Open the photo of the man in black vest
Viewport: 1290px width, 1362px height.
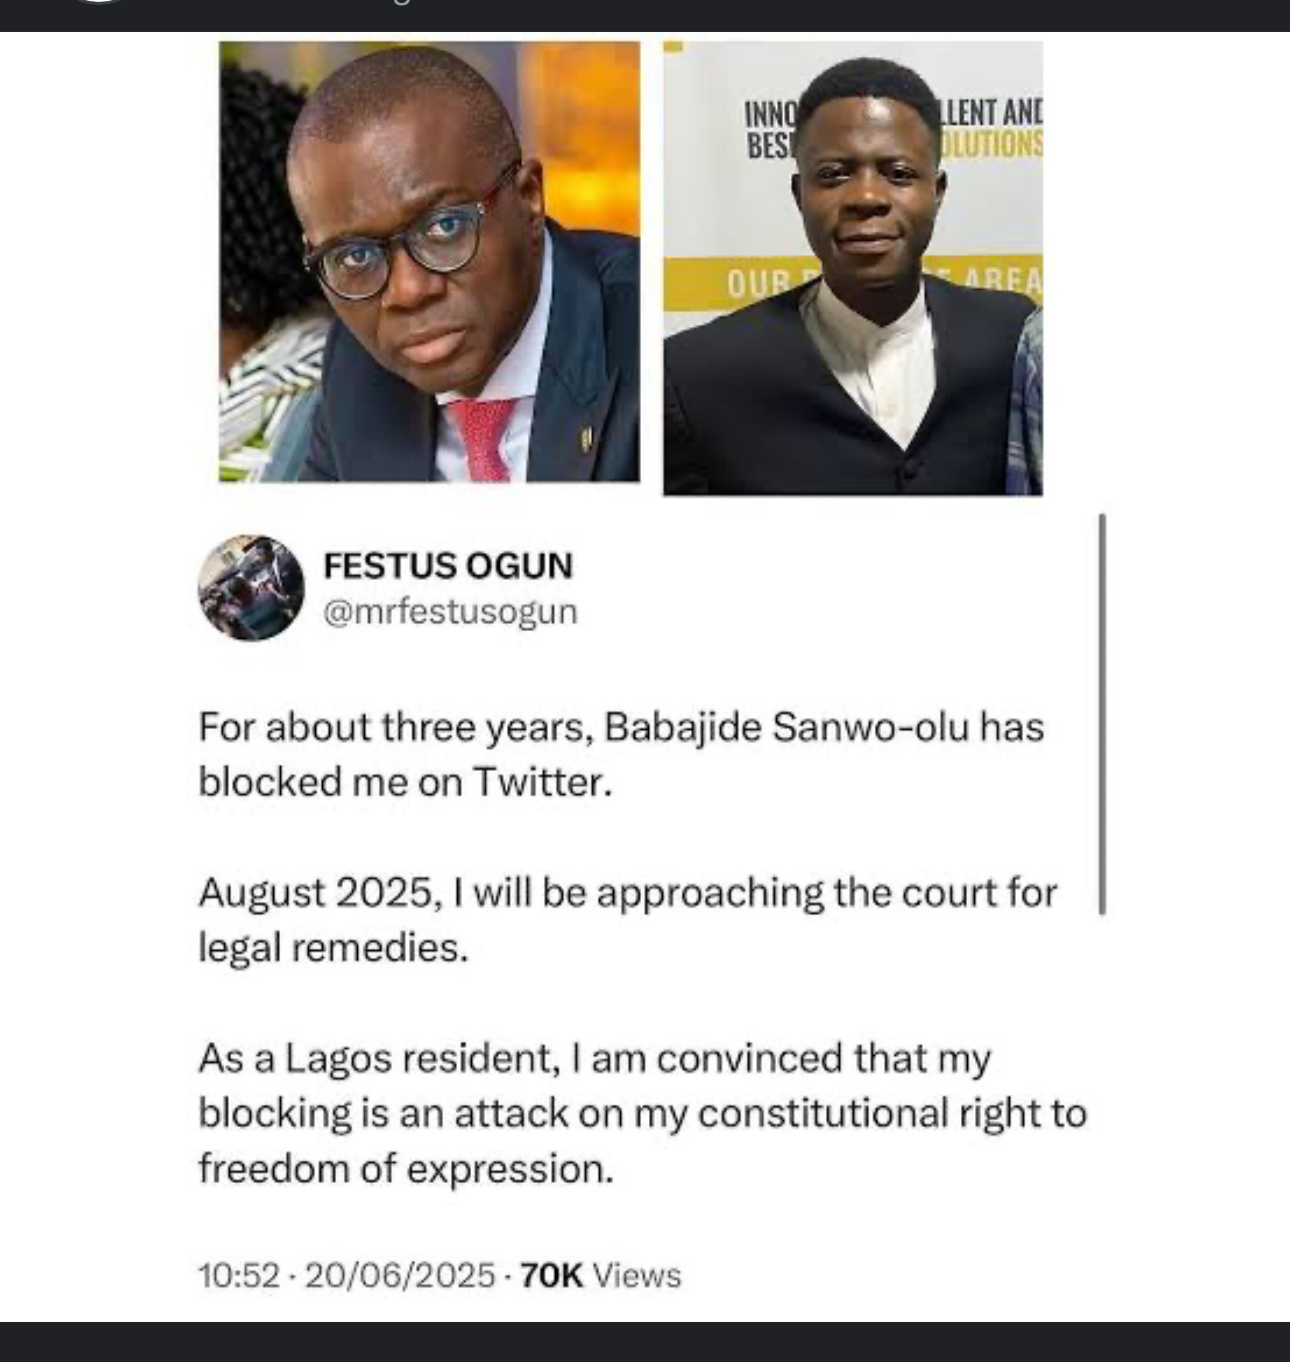click(853, 268)
